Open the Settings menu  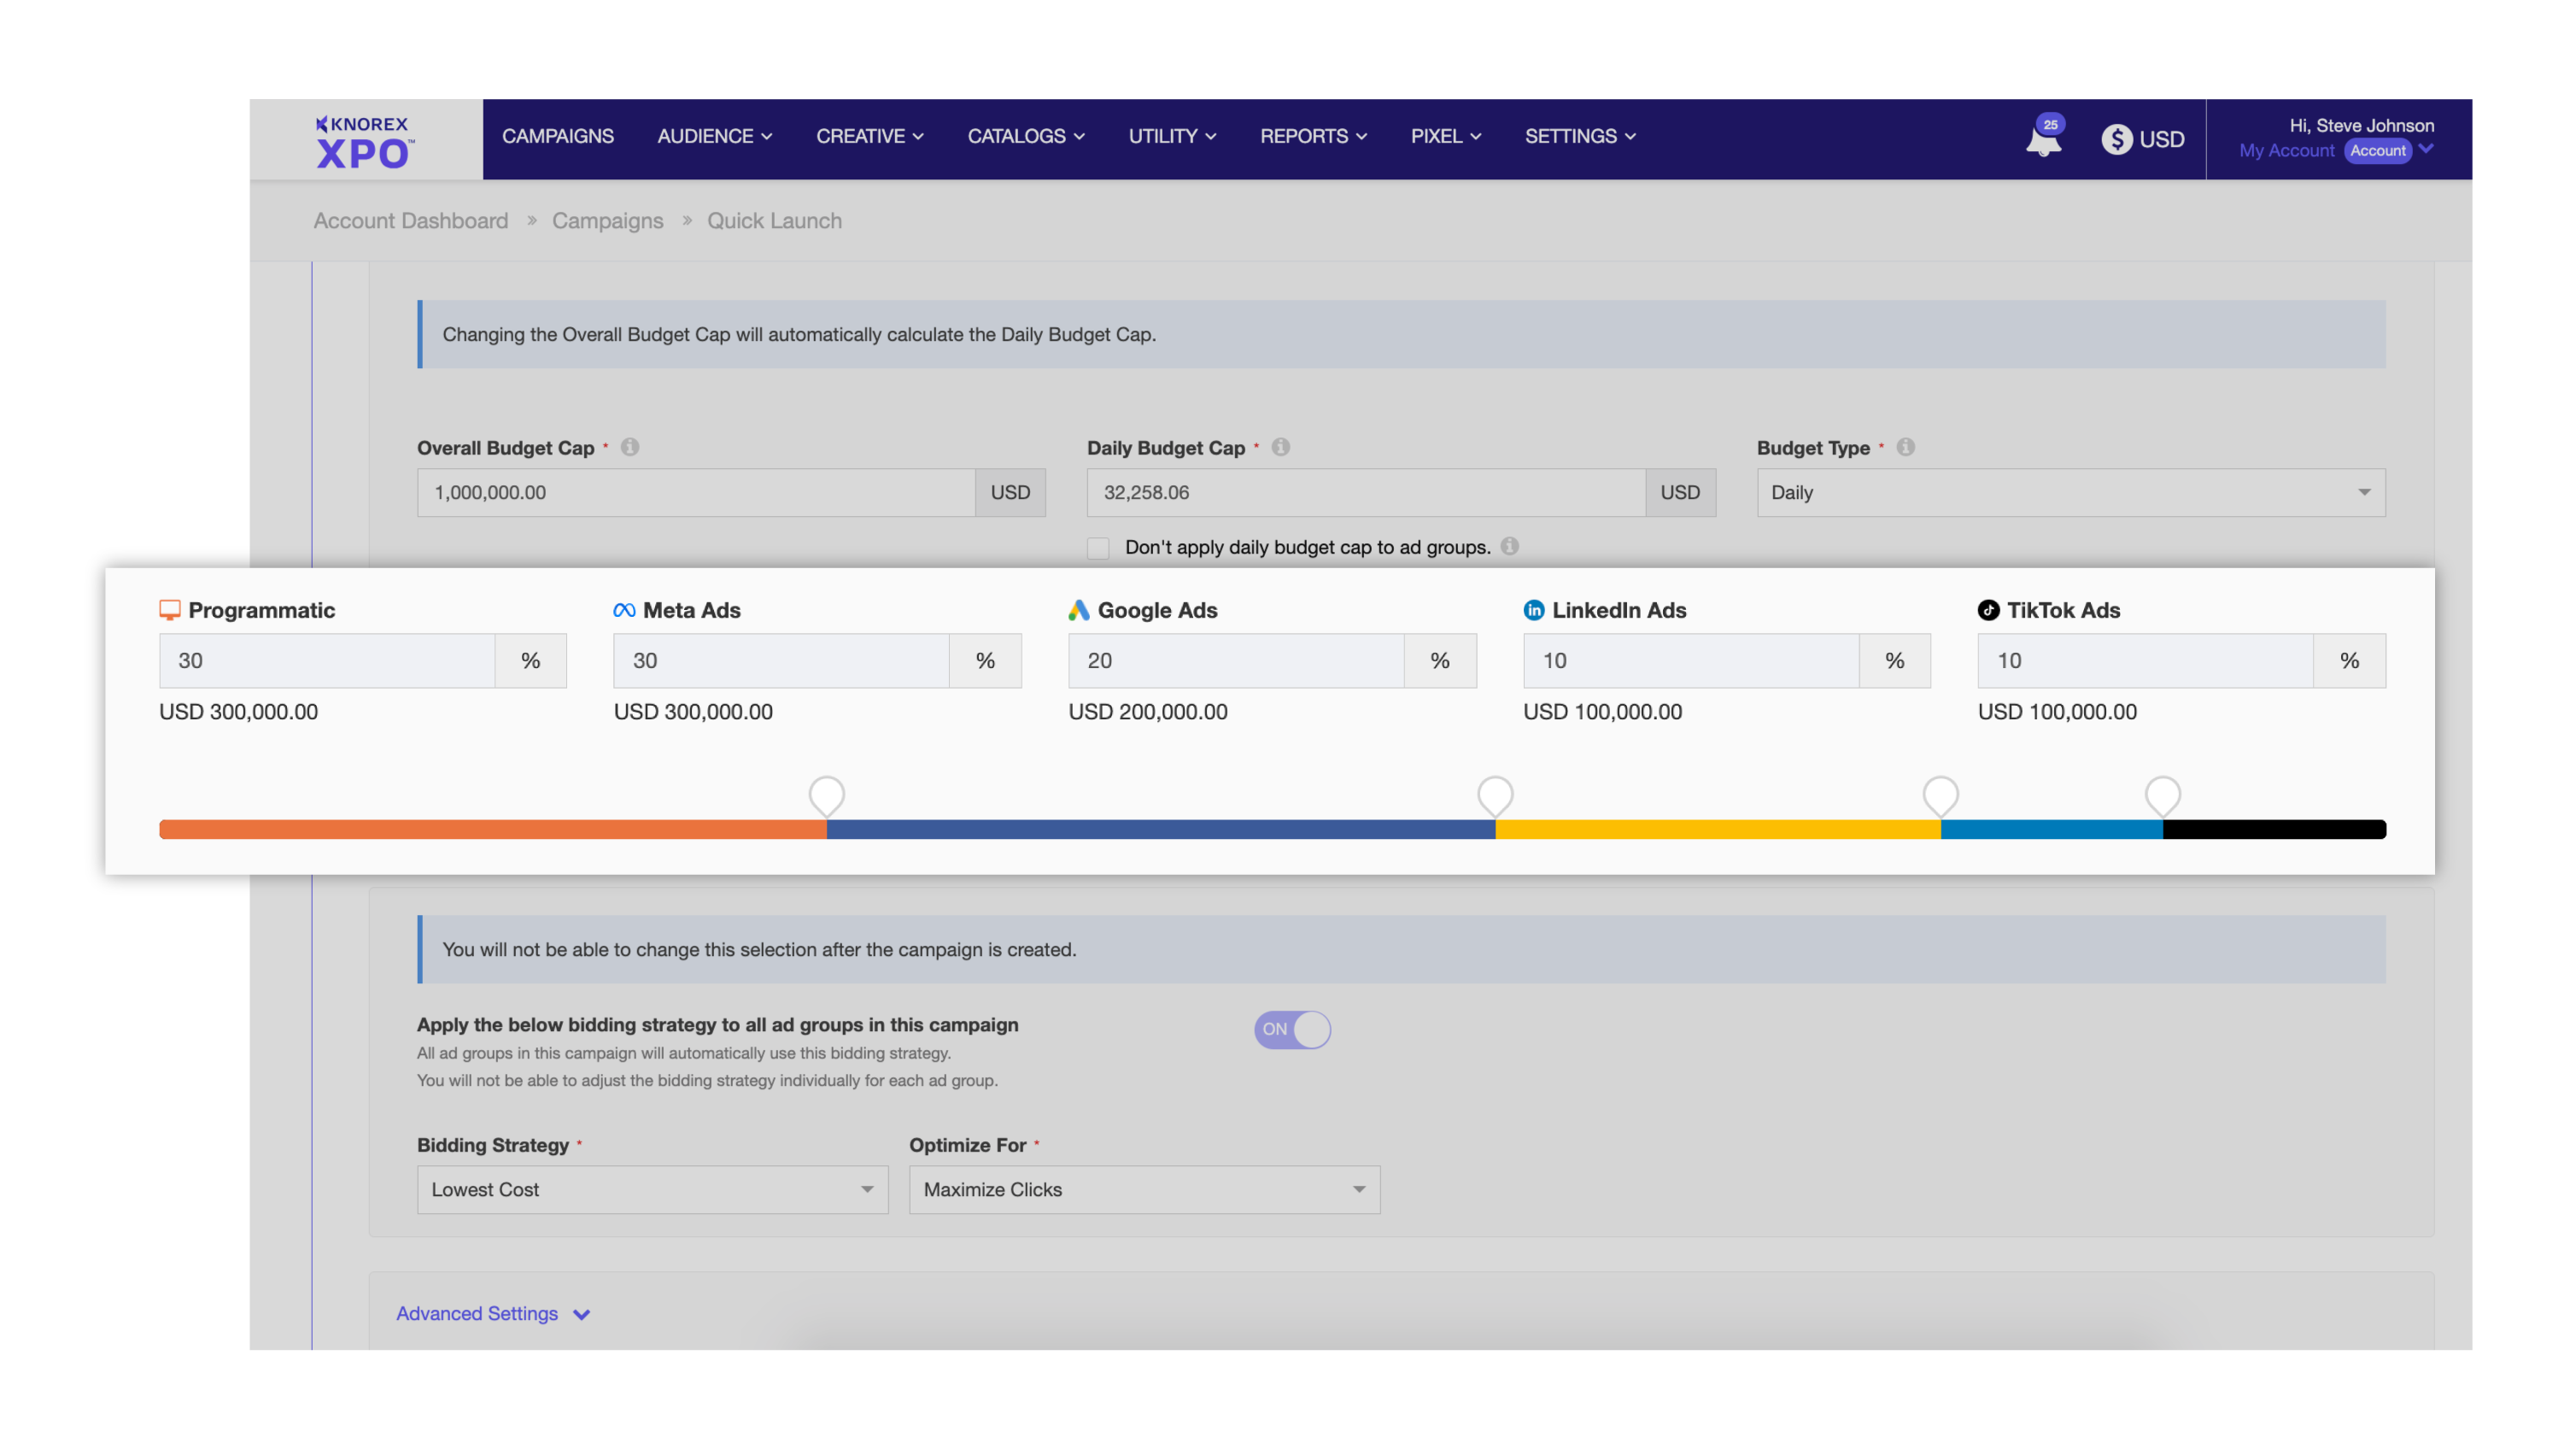pos(1580,136)
